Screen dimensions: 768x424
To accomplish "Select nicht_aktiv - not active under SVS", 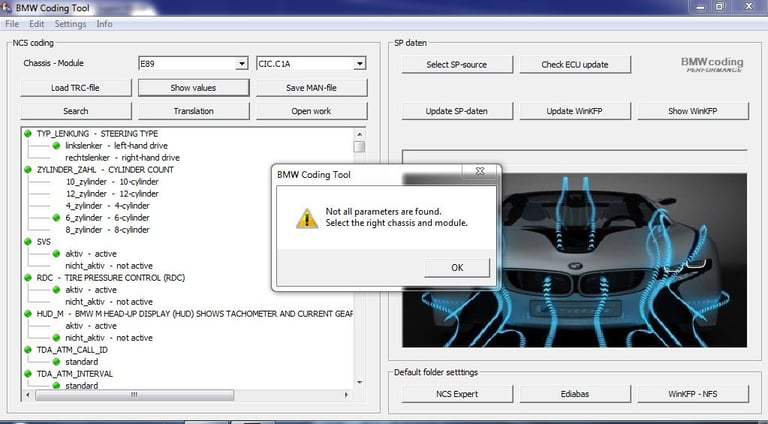I will (x=109, y=265).
